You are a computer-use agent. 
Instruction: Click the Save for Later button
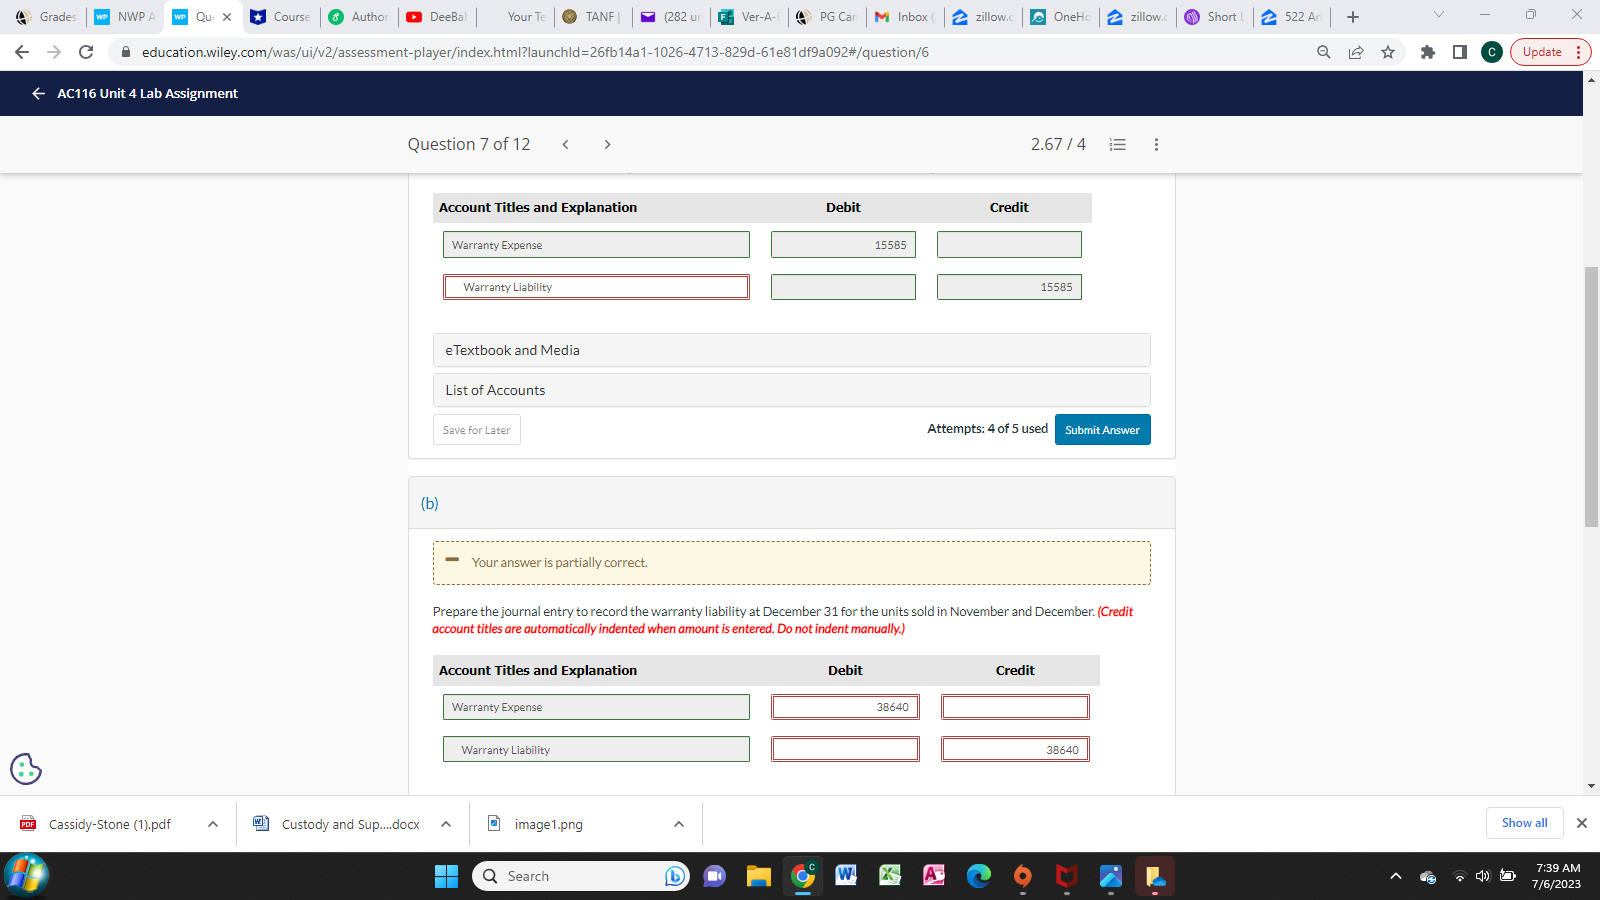click(476, 430)
